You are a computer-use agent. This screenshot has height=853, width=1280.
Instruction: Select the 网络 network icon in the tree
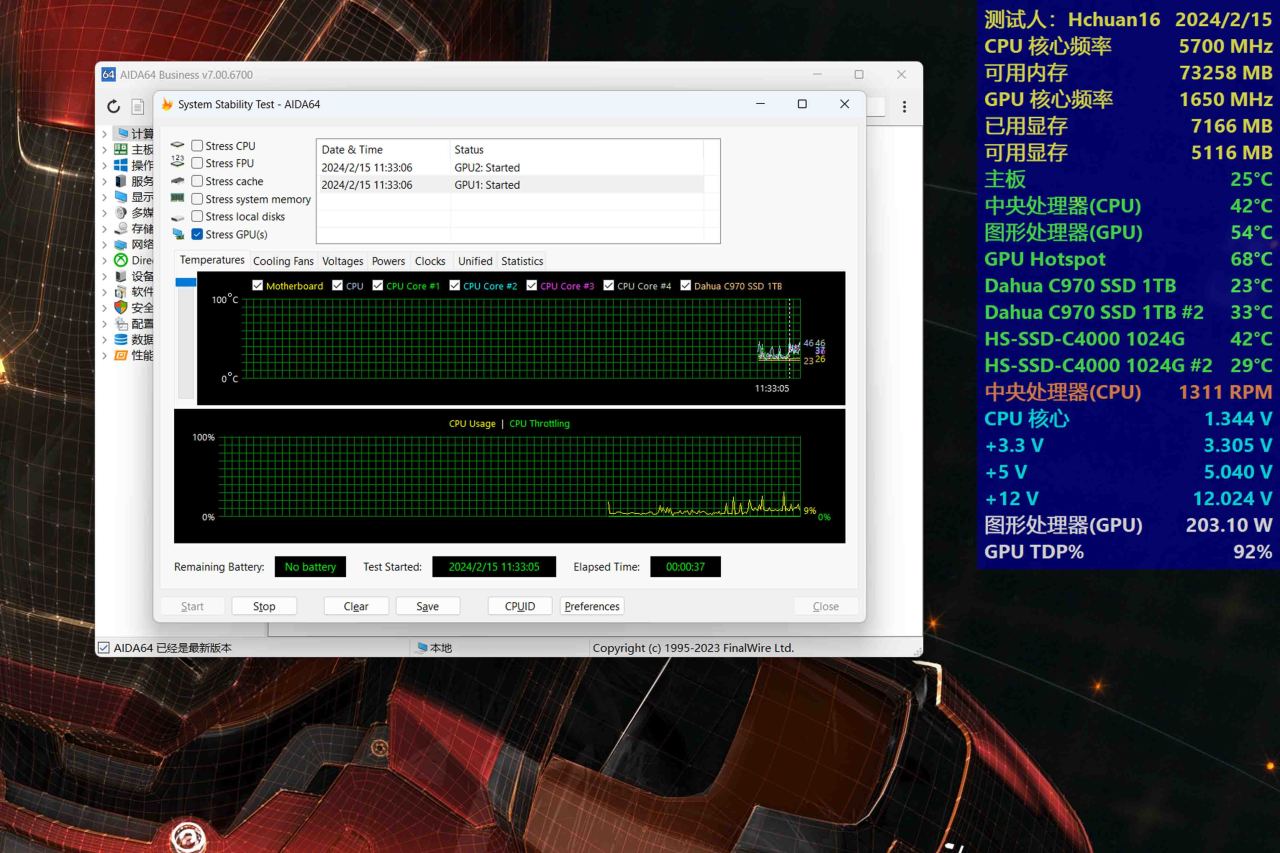coord(121,244)
